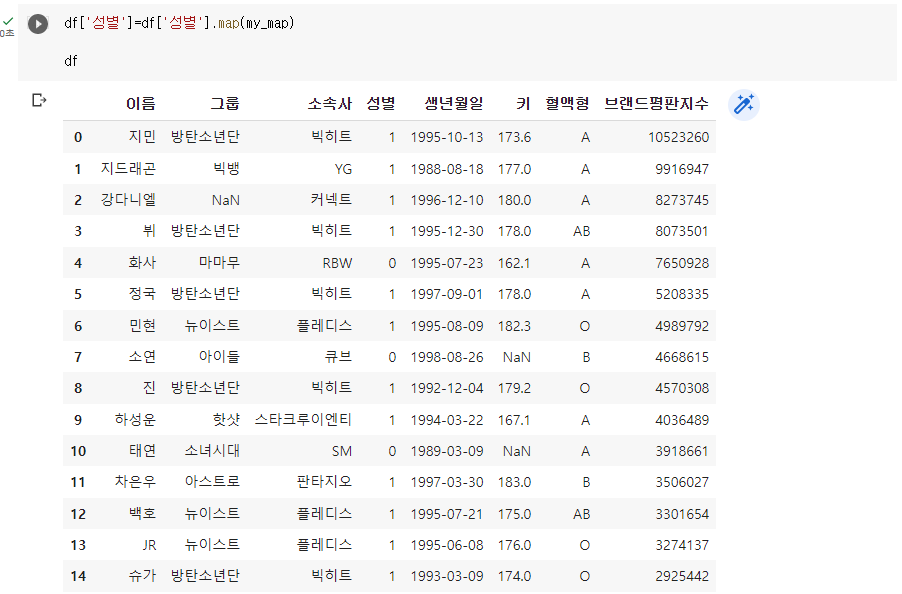Click row index label '14'

point(78,576)
